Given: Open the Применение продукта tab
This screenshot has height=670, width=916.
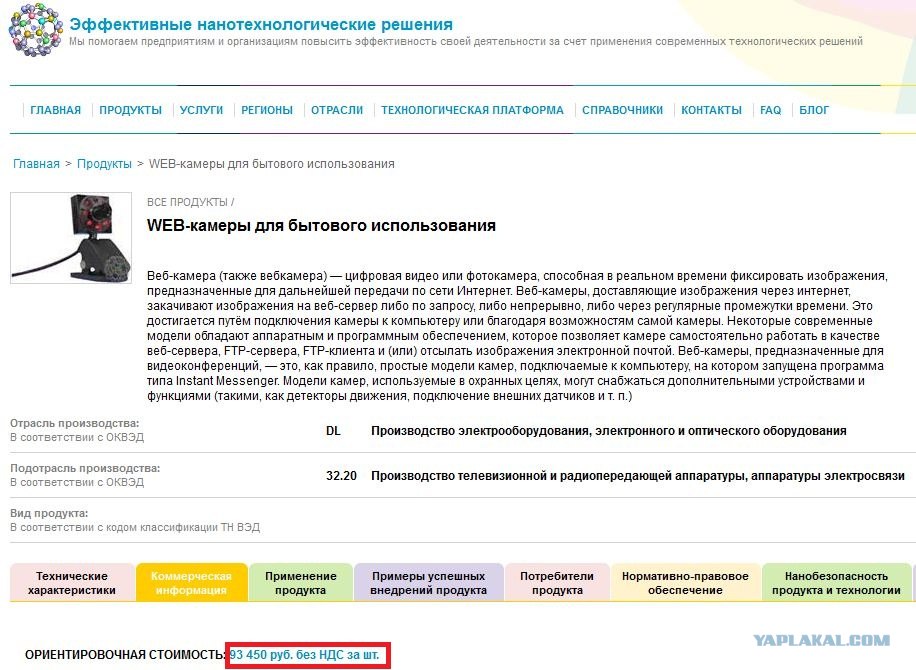Looking at the screenshot, I should tap(301, 583).
